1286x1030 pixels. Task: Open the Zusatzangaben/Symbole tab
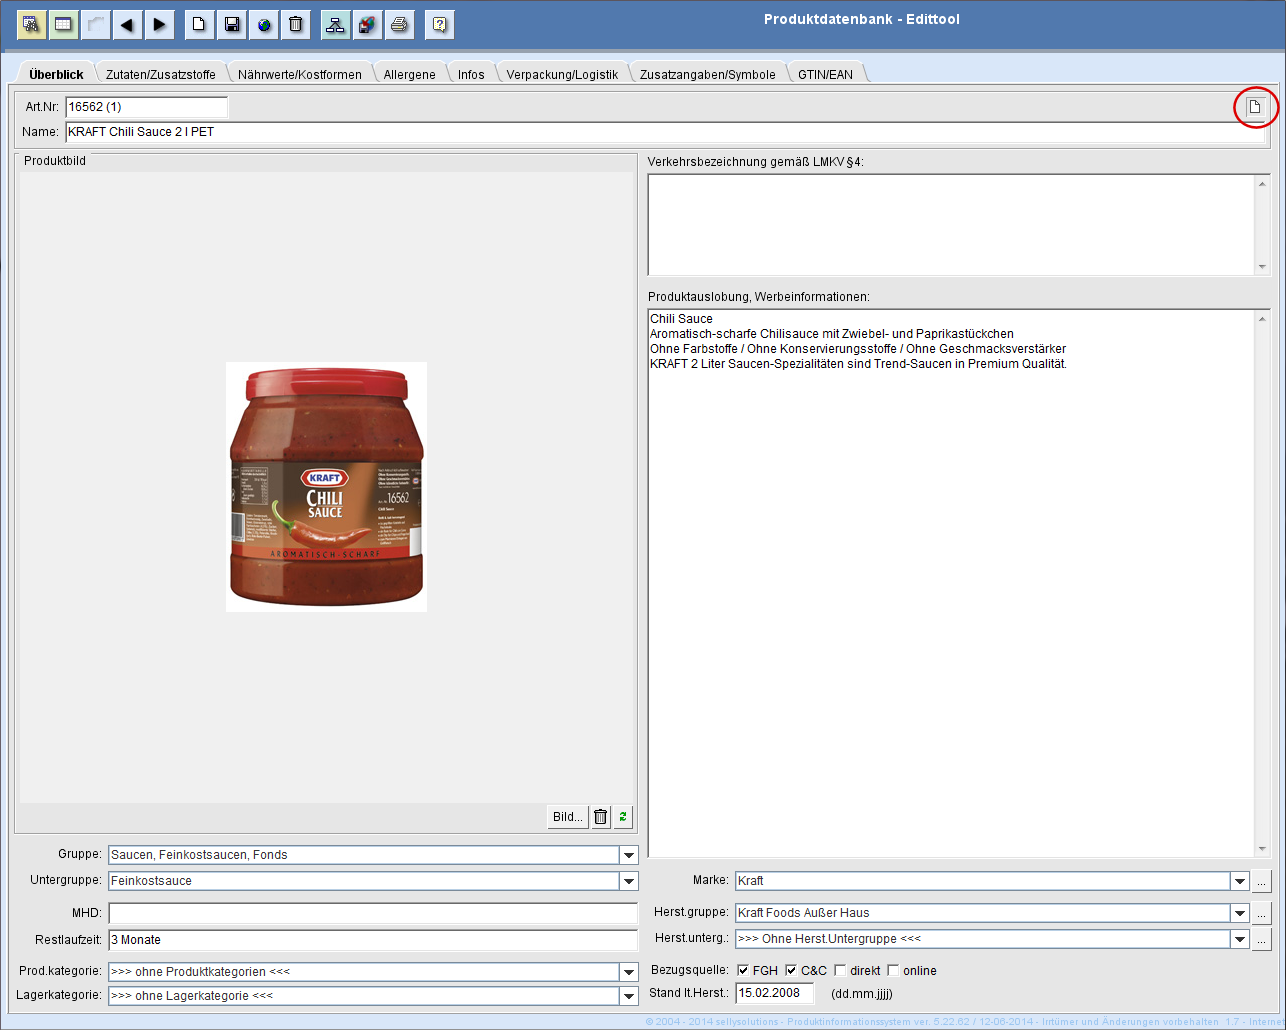708,74
